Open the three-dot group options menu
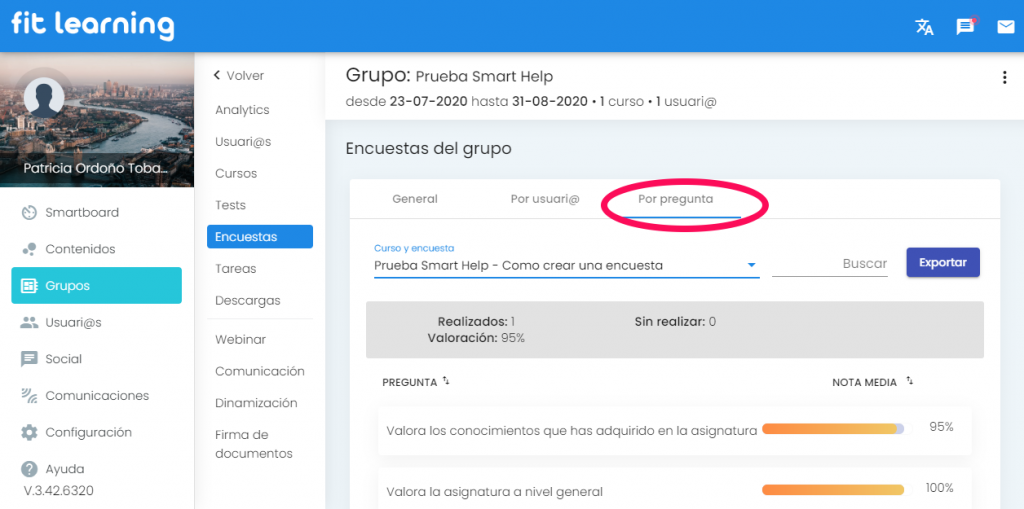 (x=1004, y=78)
